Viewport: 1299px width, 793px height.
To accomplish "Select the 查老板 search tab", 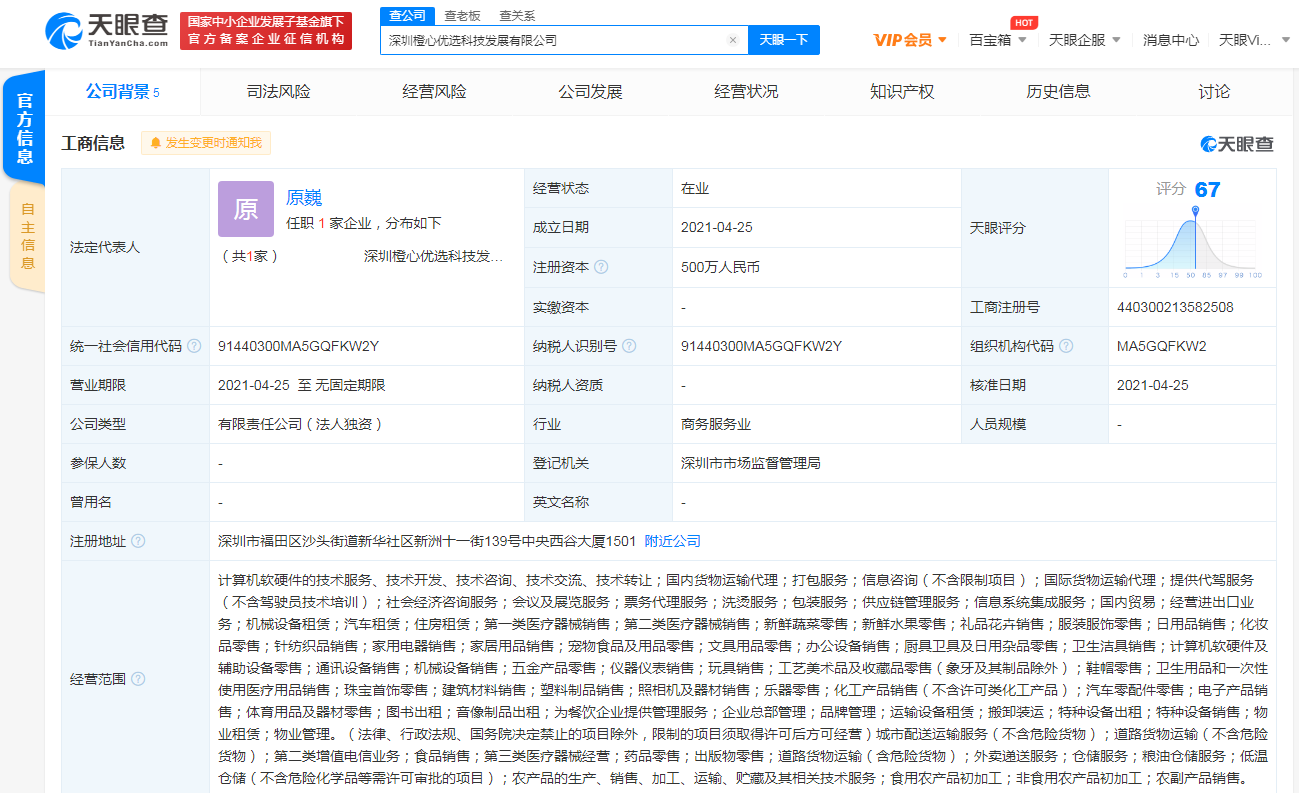I will point(462,15).
